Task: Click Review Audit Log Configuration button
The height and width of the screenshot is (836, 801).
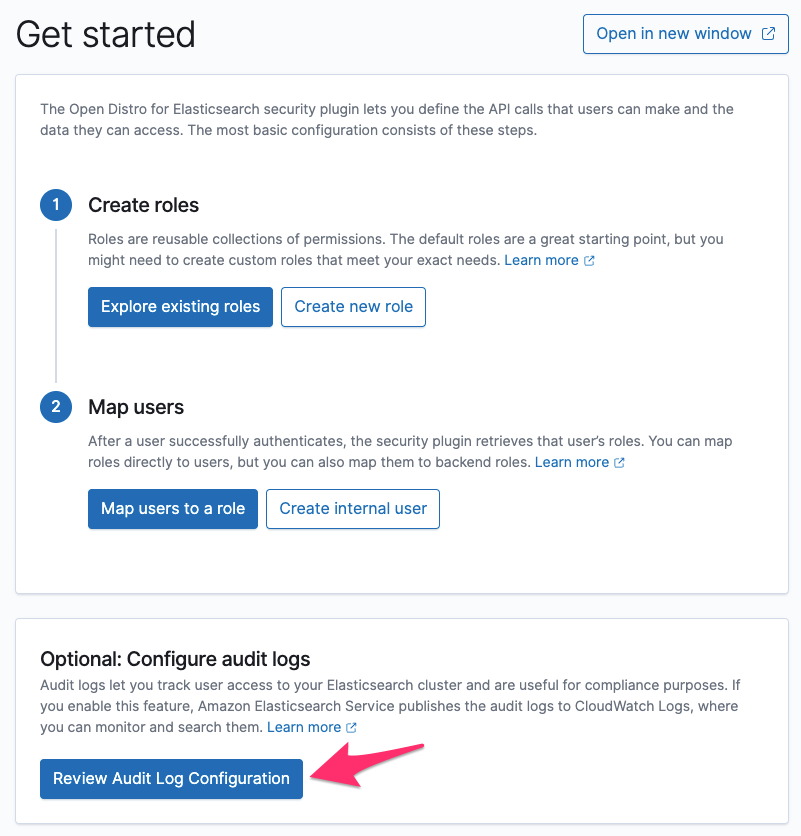Action: click(171, 779)
